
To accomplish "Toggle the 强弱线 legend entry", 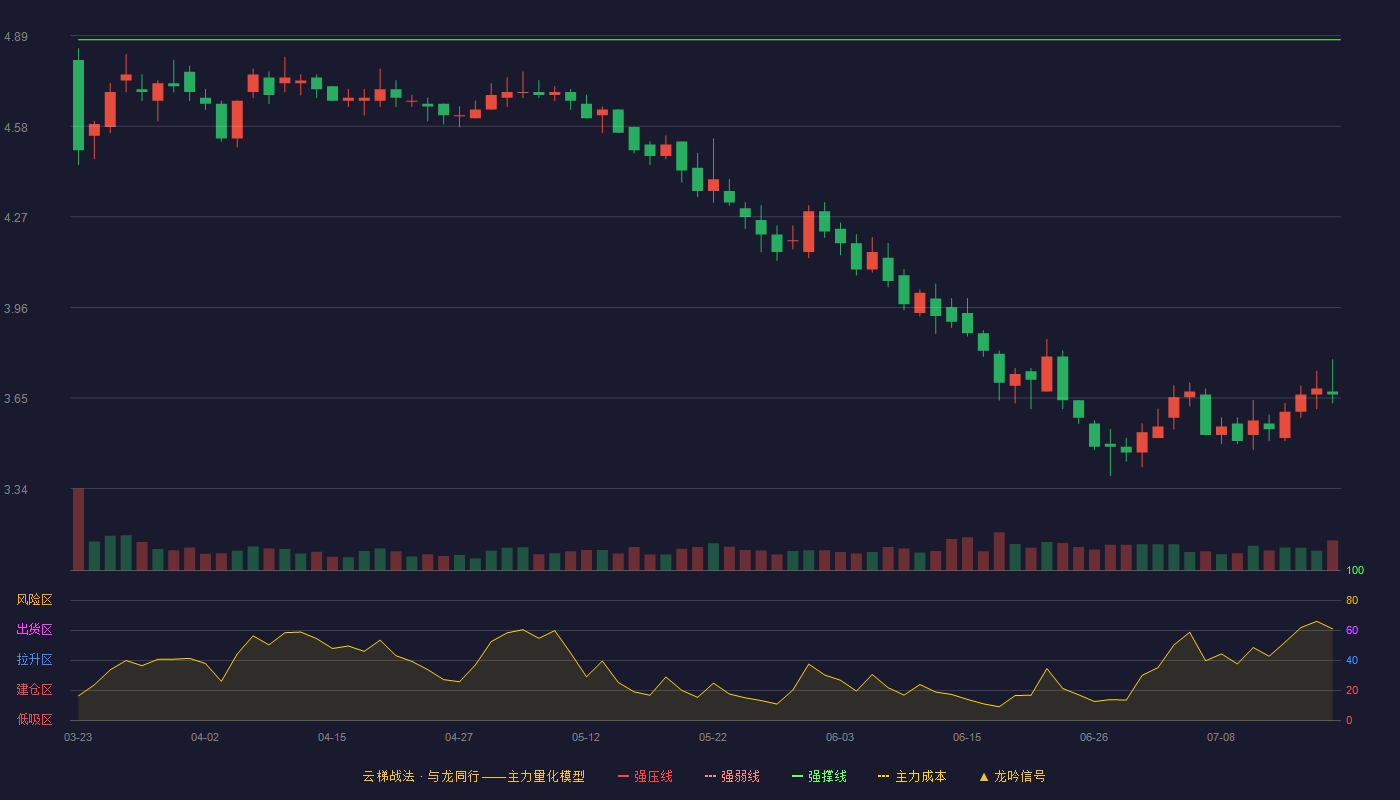I will click(x=732, y=776).
